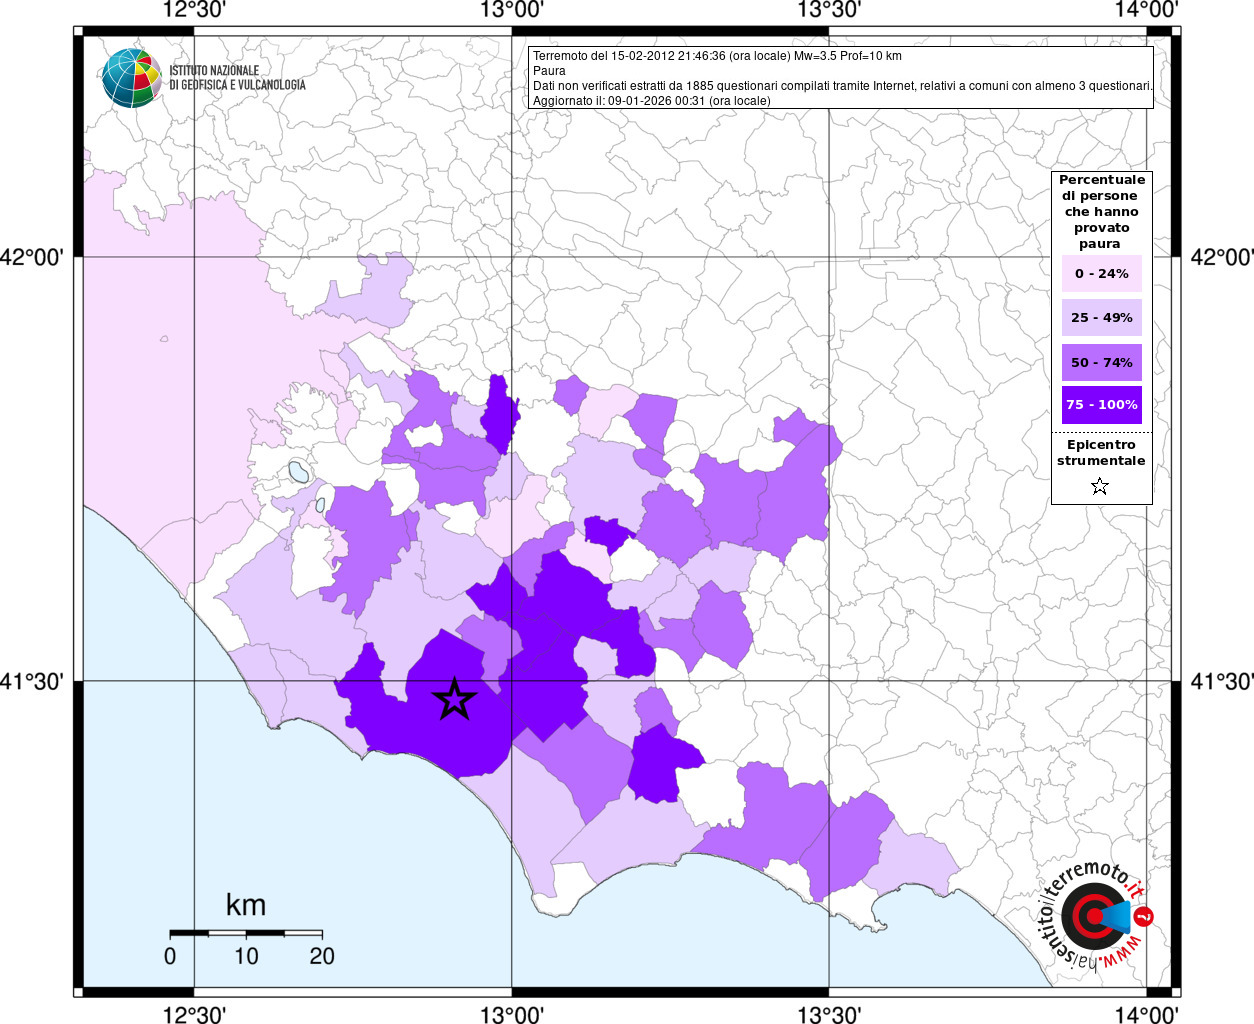Select the 50 - 74% legend swatch
This screenshot has height=1024, width=1254.
pos(1102,362)
